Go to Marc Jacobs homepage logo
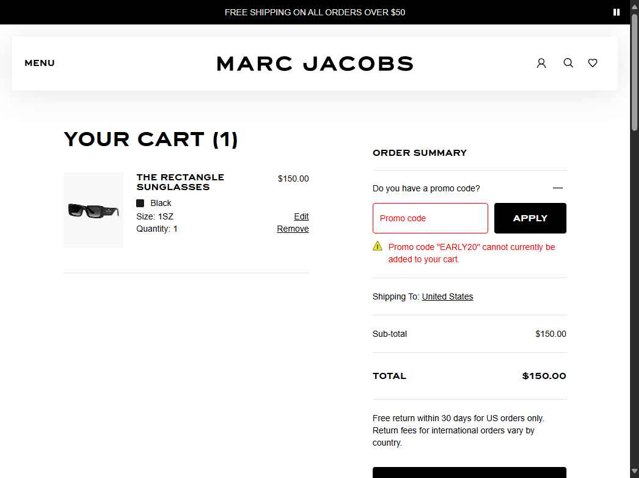This screenshot has width=639, height=478. (314, 63)
